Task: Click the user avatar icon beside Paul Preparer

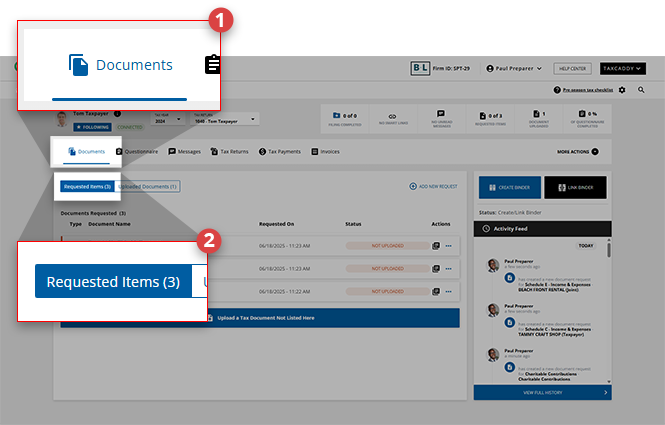Action: point(490,68)
